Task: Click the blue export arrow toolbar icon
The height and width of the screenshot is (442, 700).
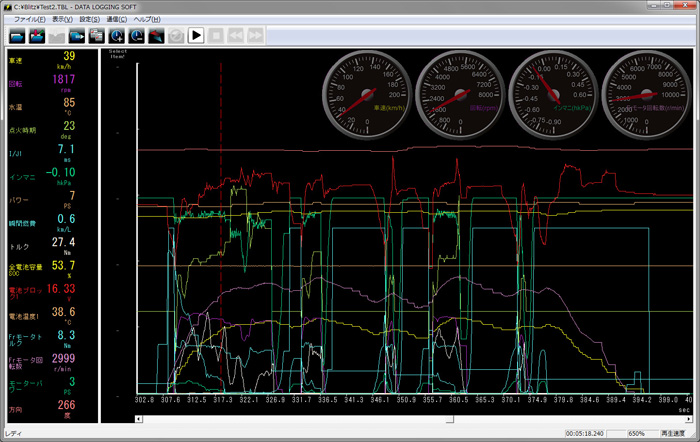Action: point(77,35)
